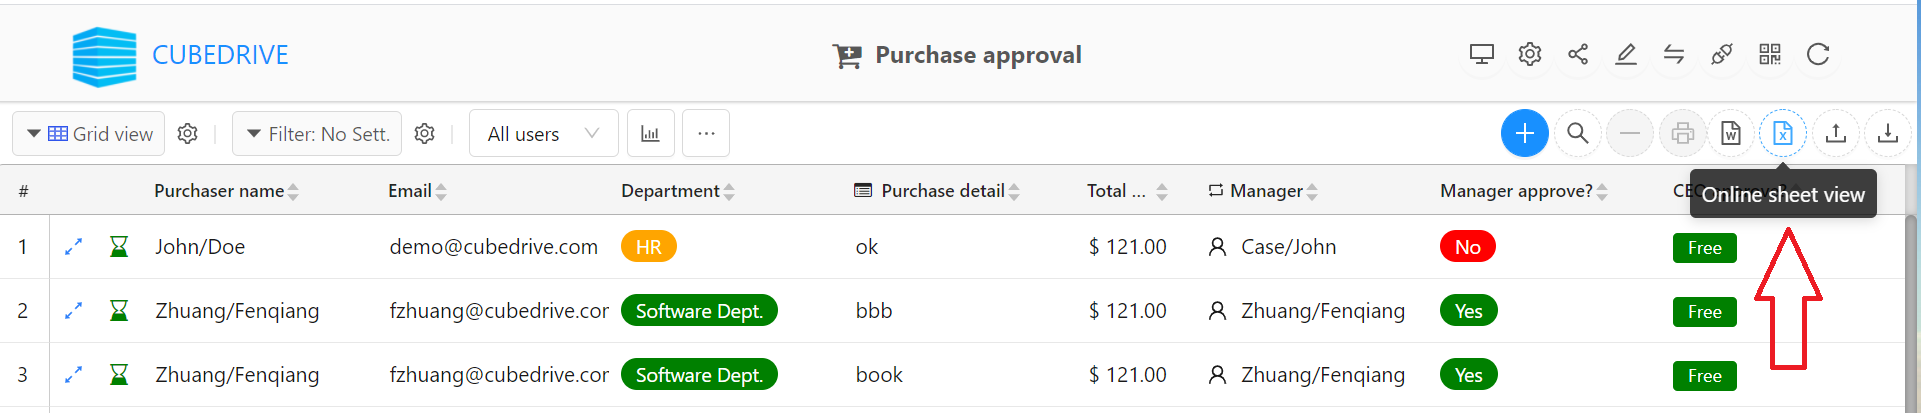Open the Grid view dropdown
The height and width of the screenshot is (413, 1921).
point(88,133)
